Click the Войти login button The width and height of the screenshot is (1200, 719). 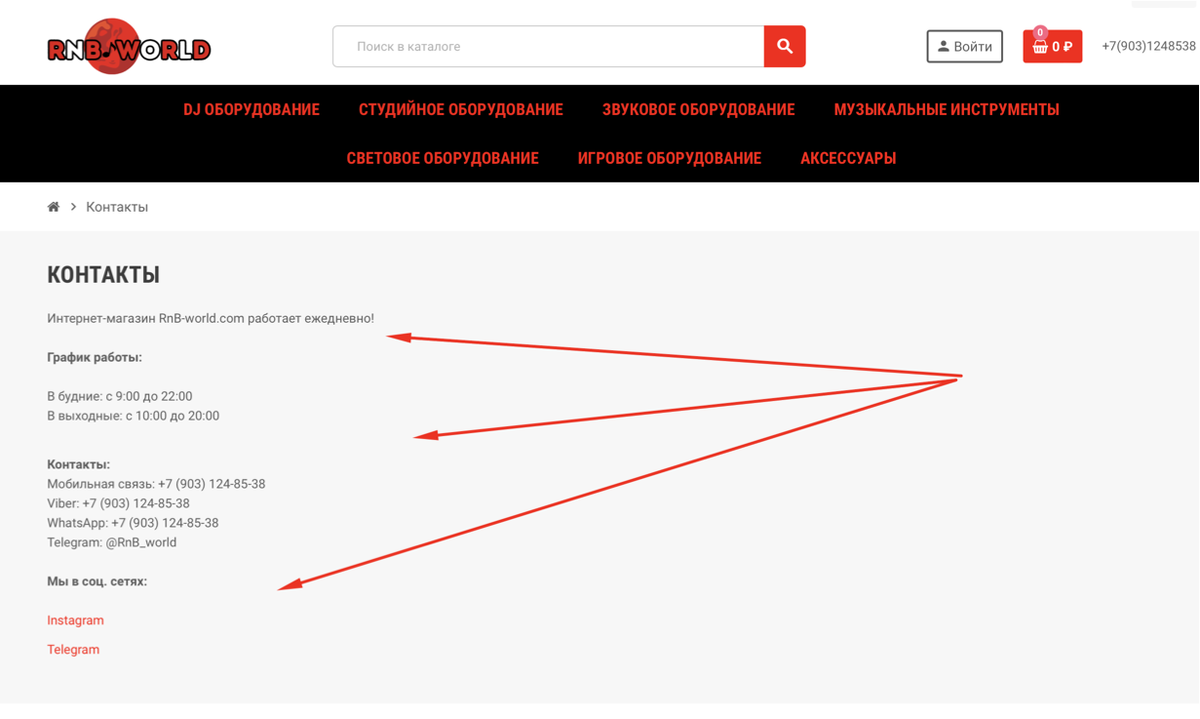tap(965, 46)
